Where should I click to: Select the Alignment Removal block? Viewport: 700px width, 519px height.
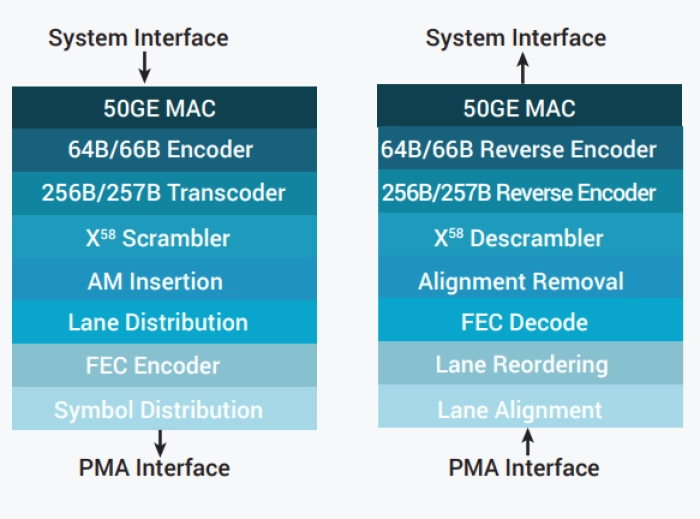point(530,277)
